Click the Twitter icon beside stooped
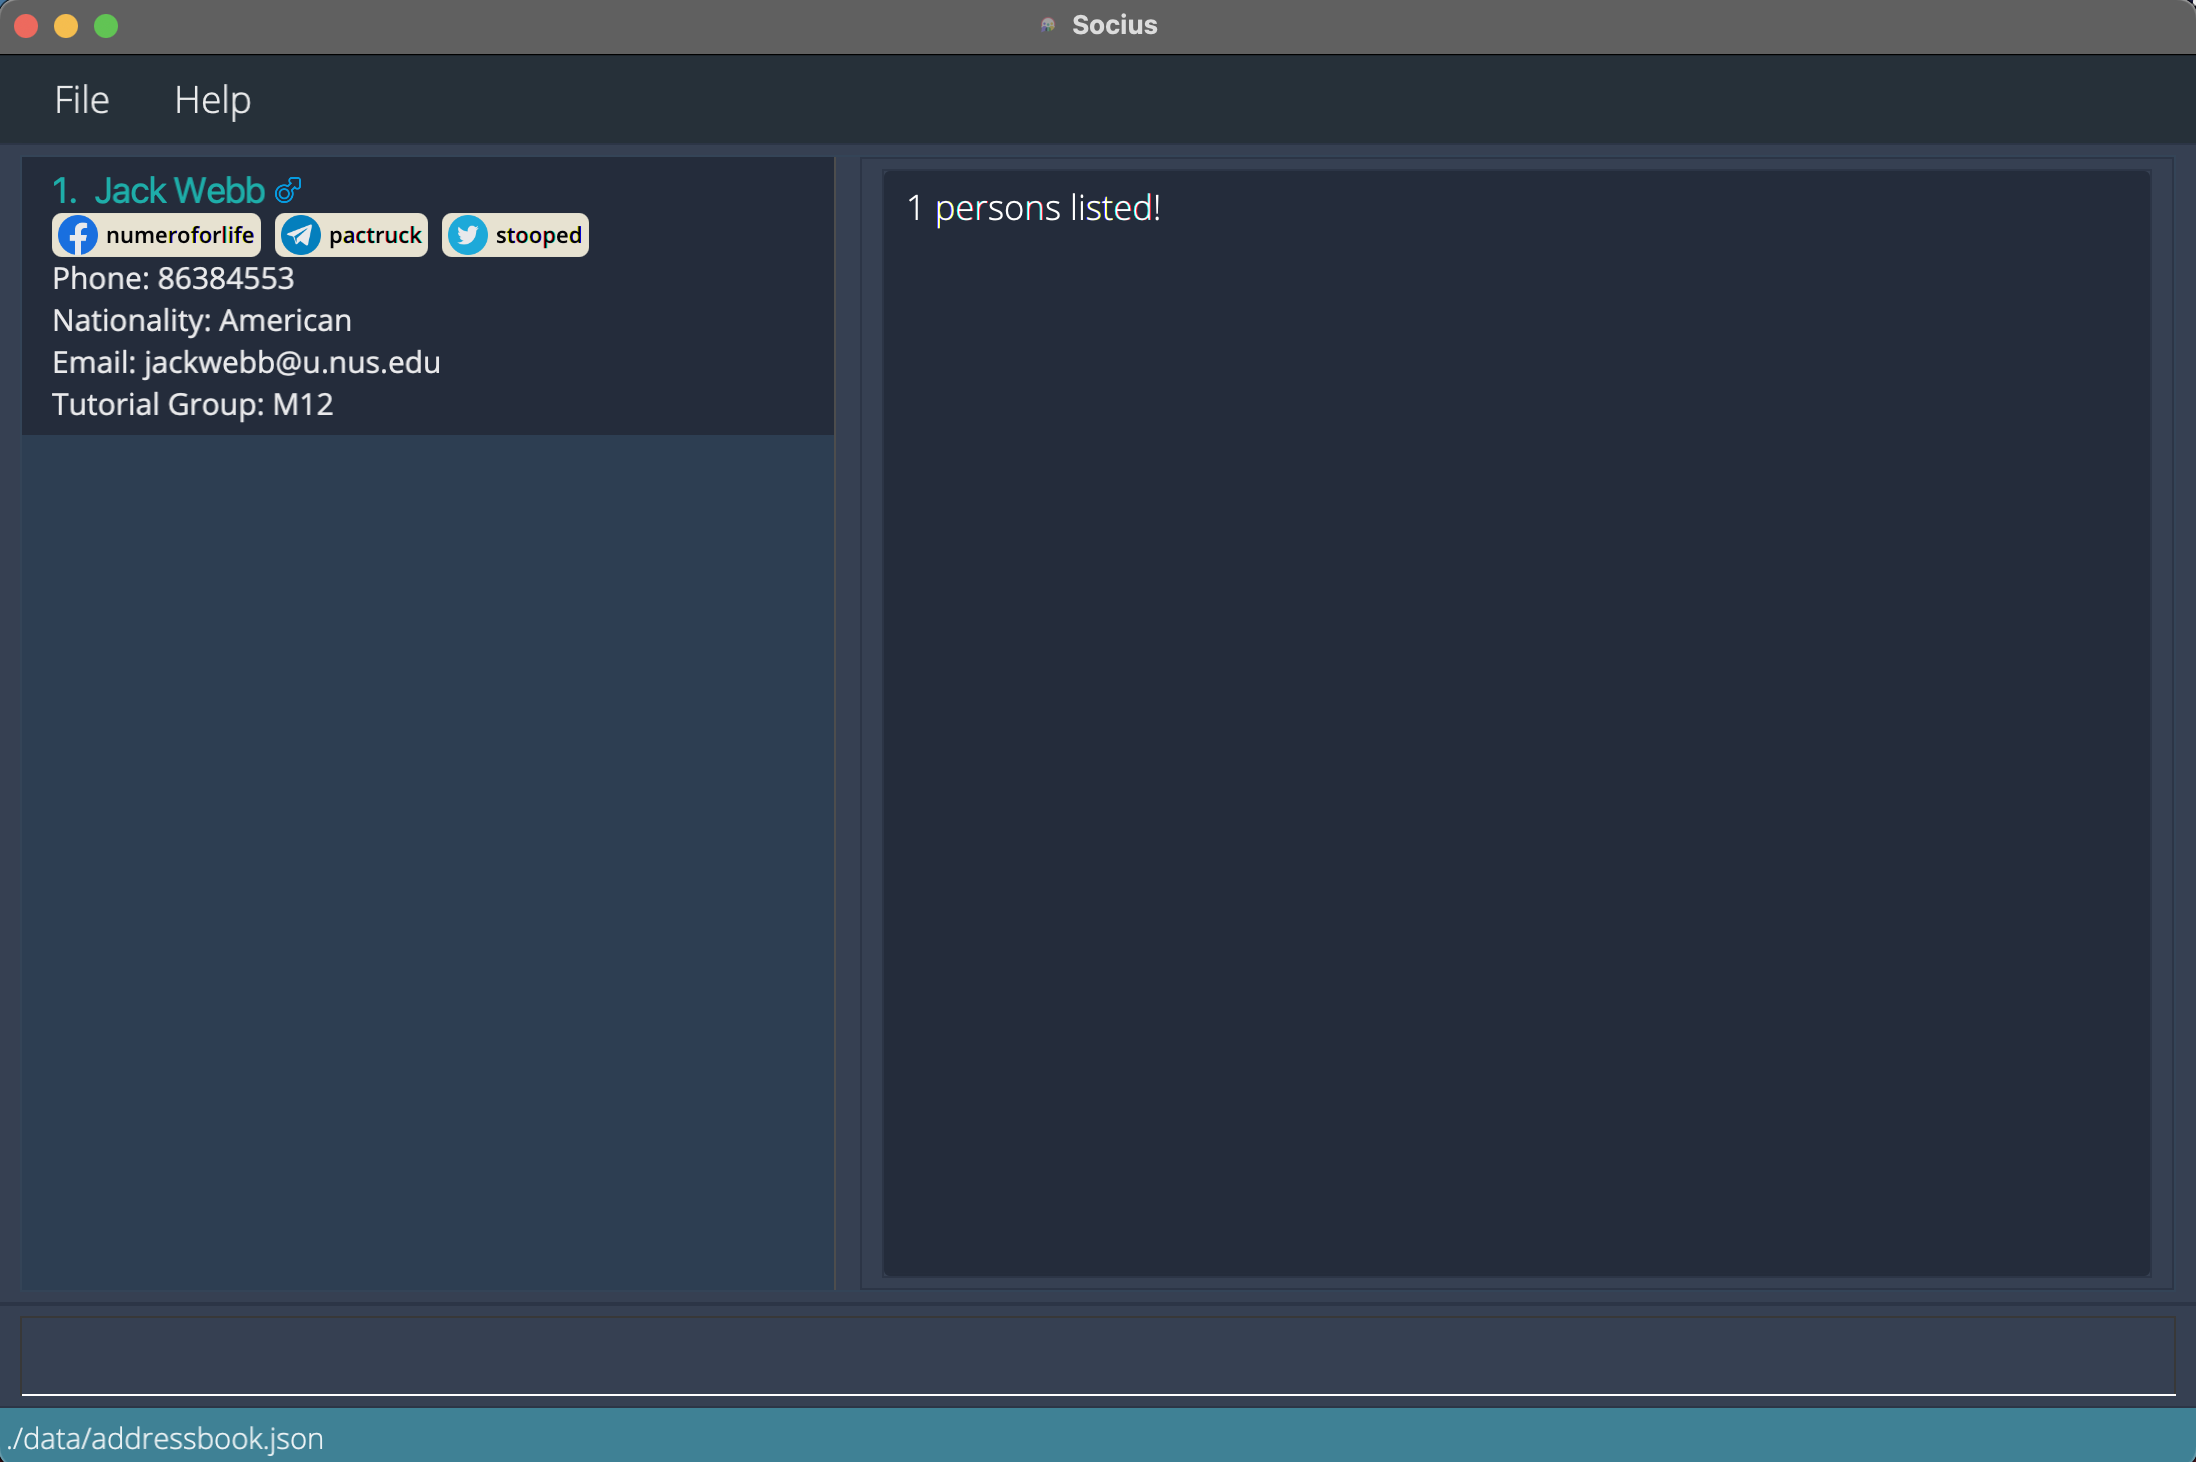The height and width of the screenshot is (1462, 2196). [467, 235]
